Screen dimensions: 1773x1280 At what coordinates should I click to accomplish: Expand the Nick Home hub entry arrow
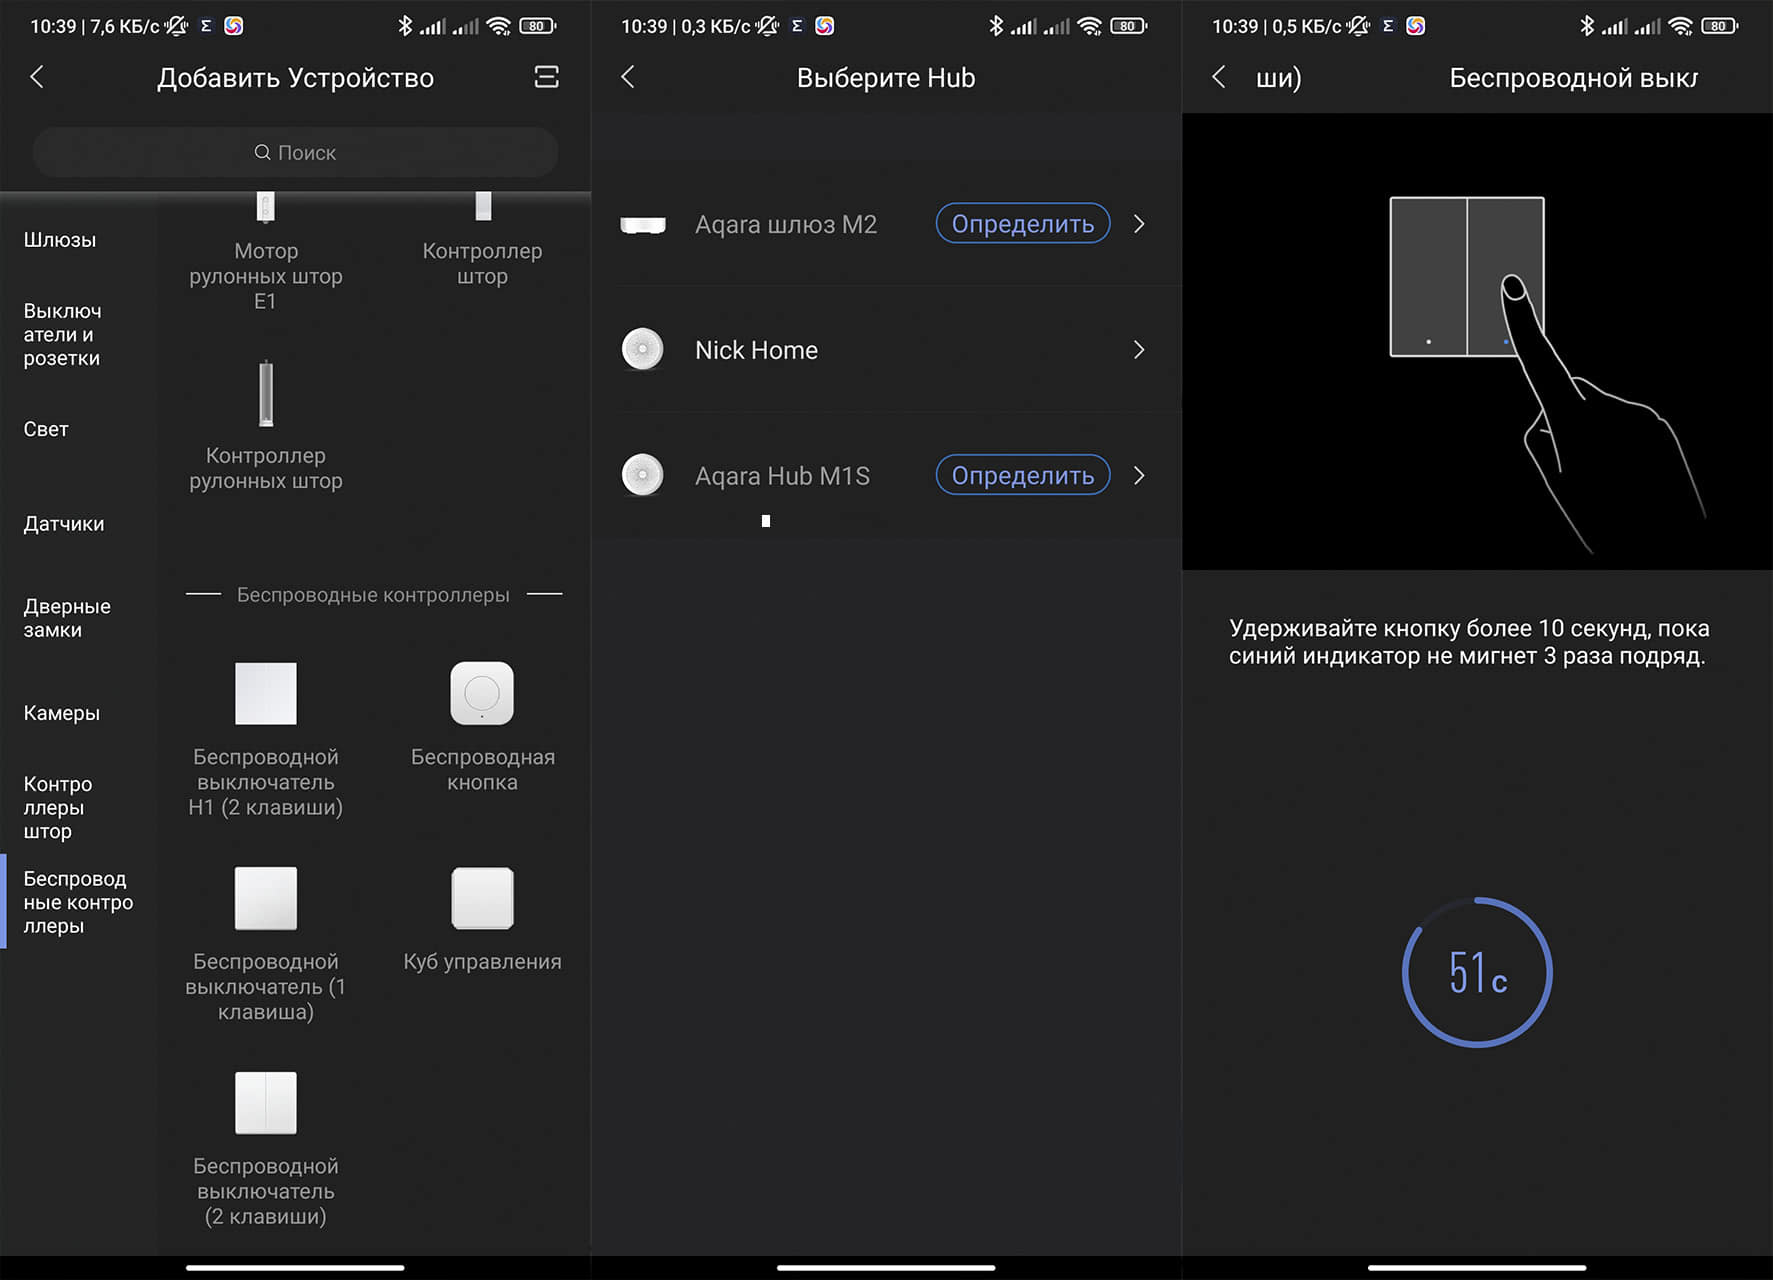(1139, 350)
